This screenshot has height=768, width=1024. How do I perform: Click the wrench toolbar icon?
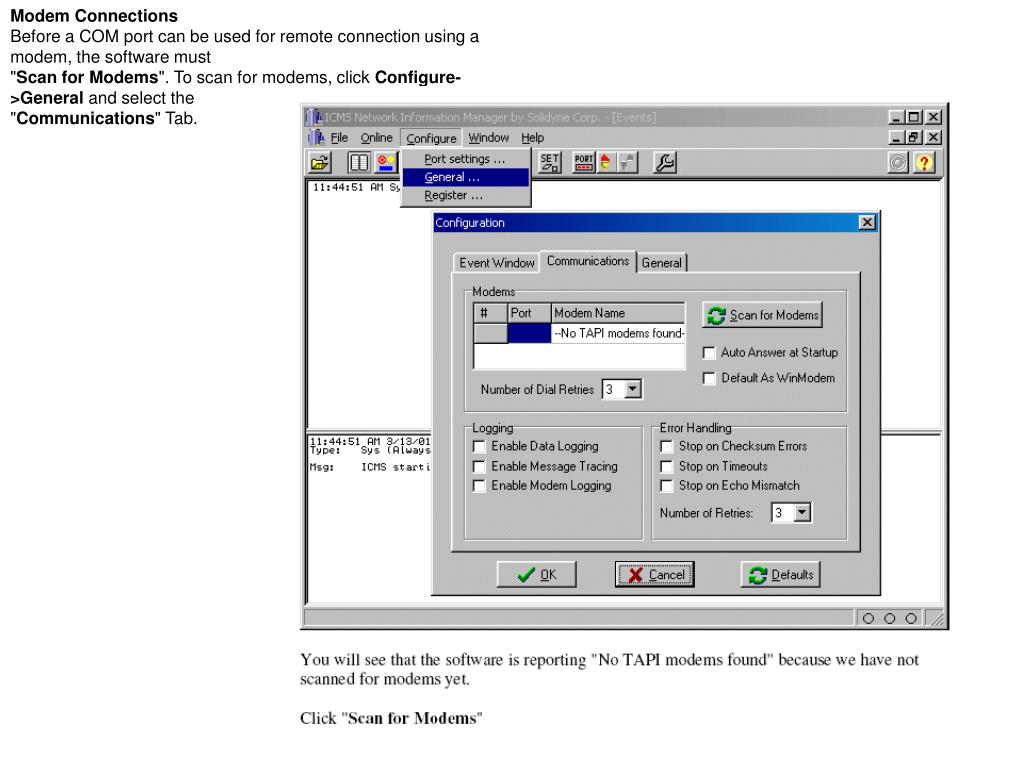(x=665, y=163)
